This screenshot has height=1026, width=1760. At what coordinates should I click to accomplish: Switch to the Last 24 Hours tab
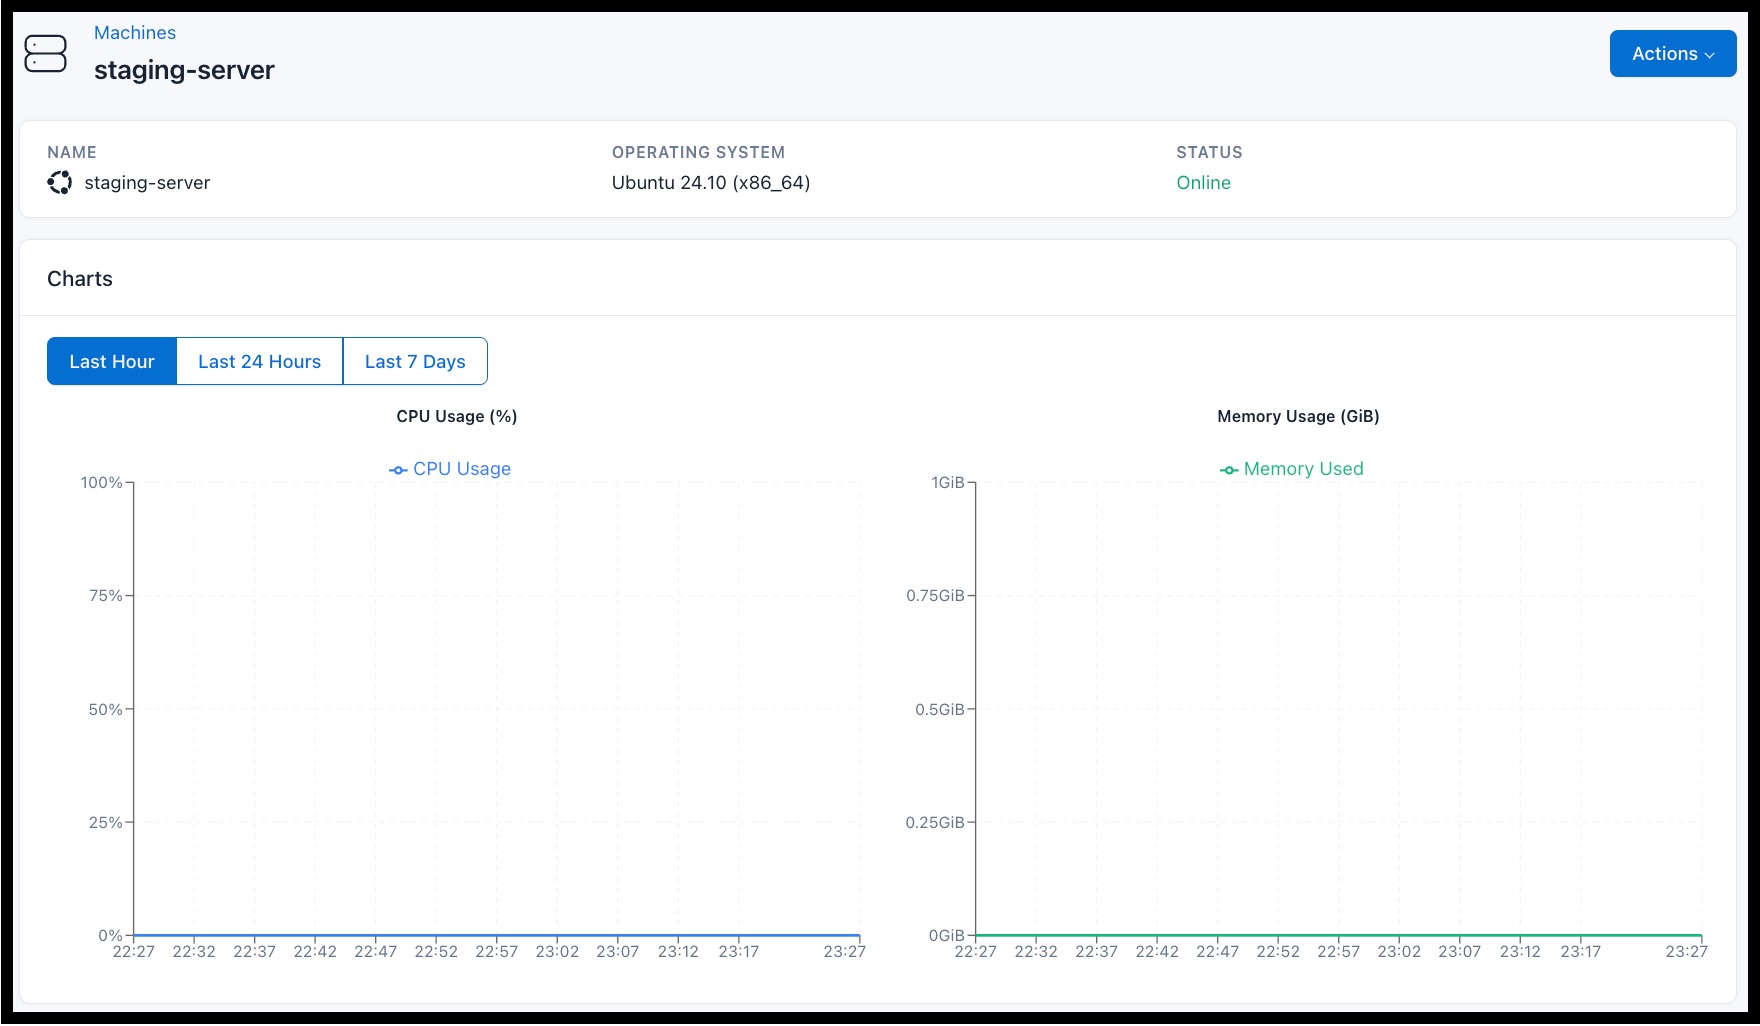coord(259,361)
